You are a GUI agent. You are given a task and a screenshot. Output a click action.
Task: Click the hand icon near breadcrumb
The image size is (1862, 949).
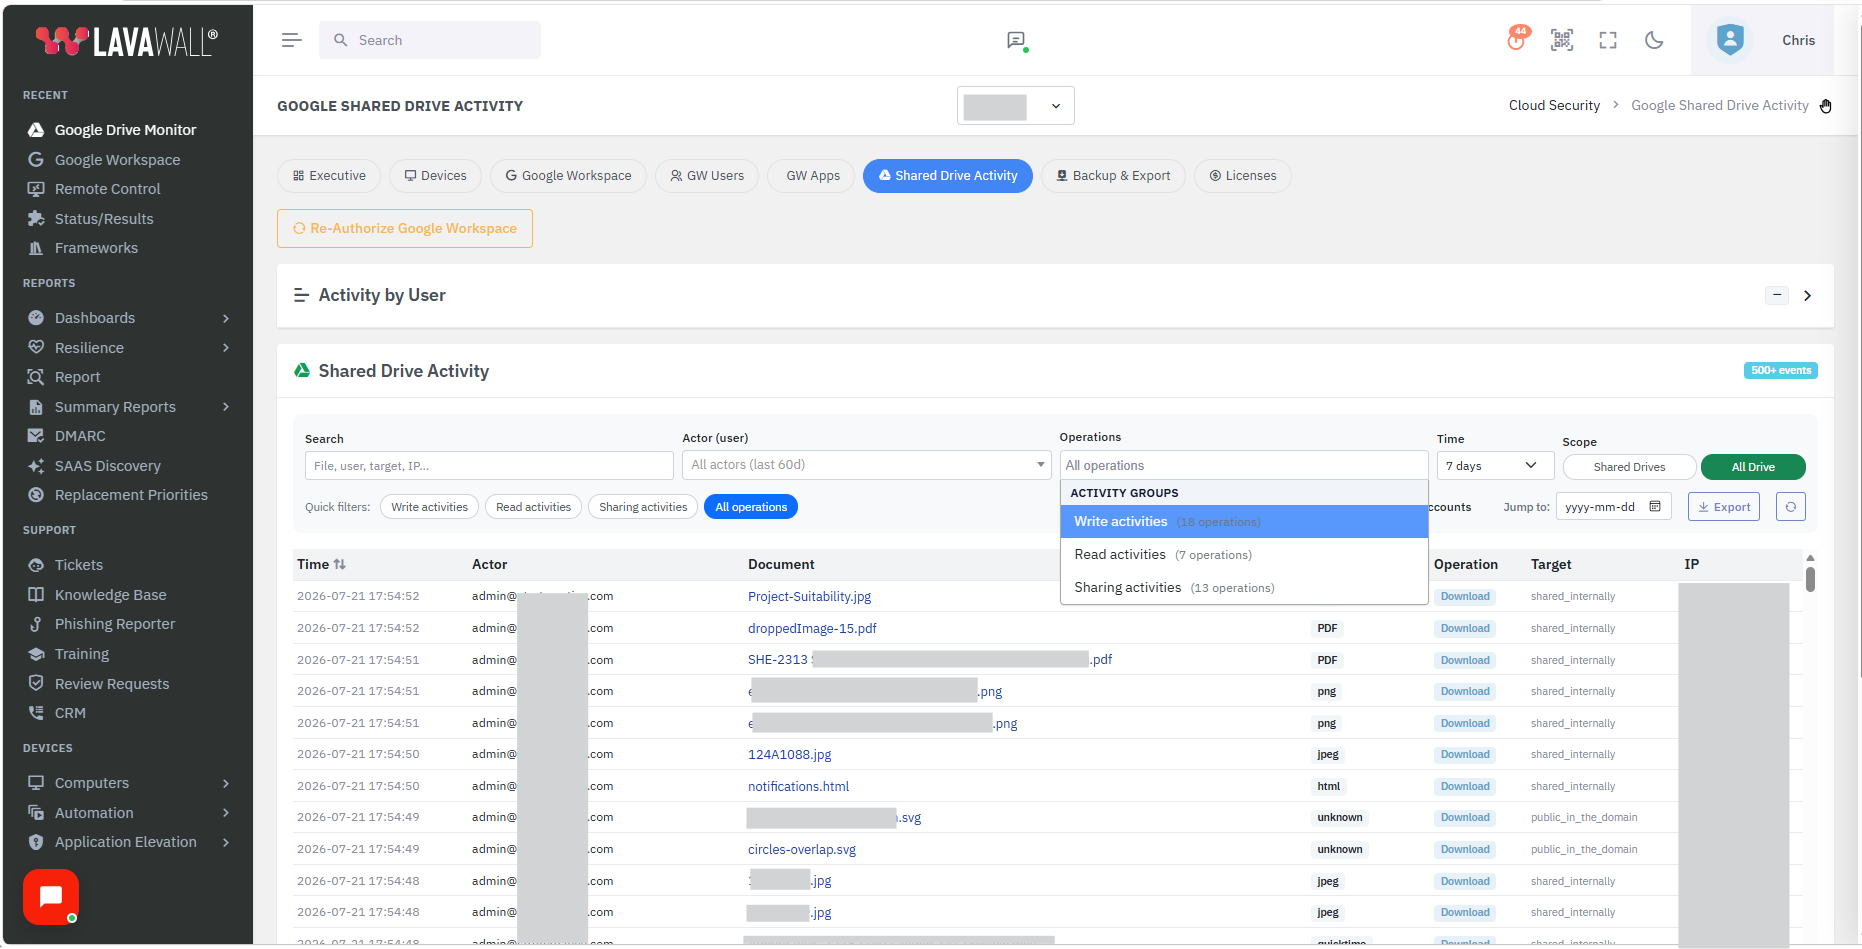pyautogui.click(x=1825, y=106)
